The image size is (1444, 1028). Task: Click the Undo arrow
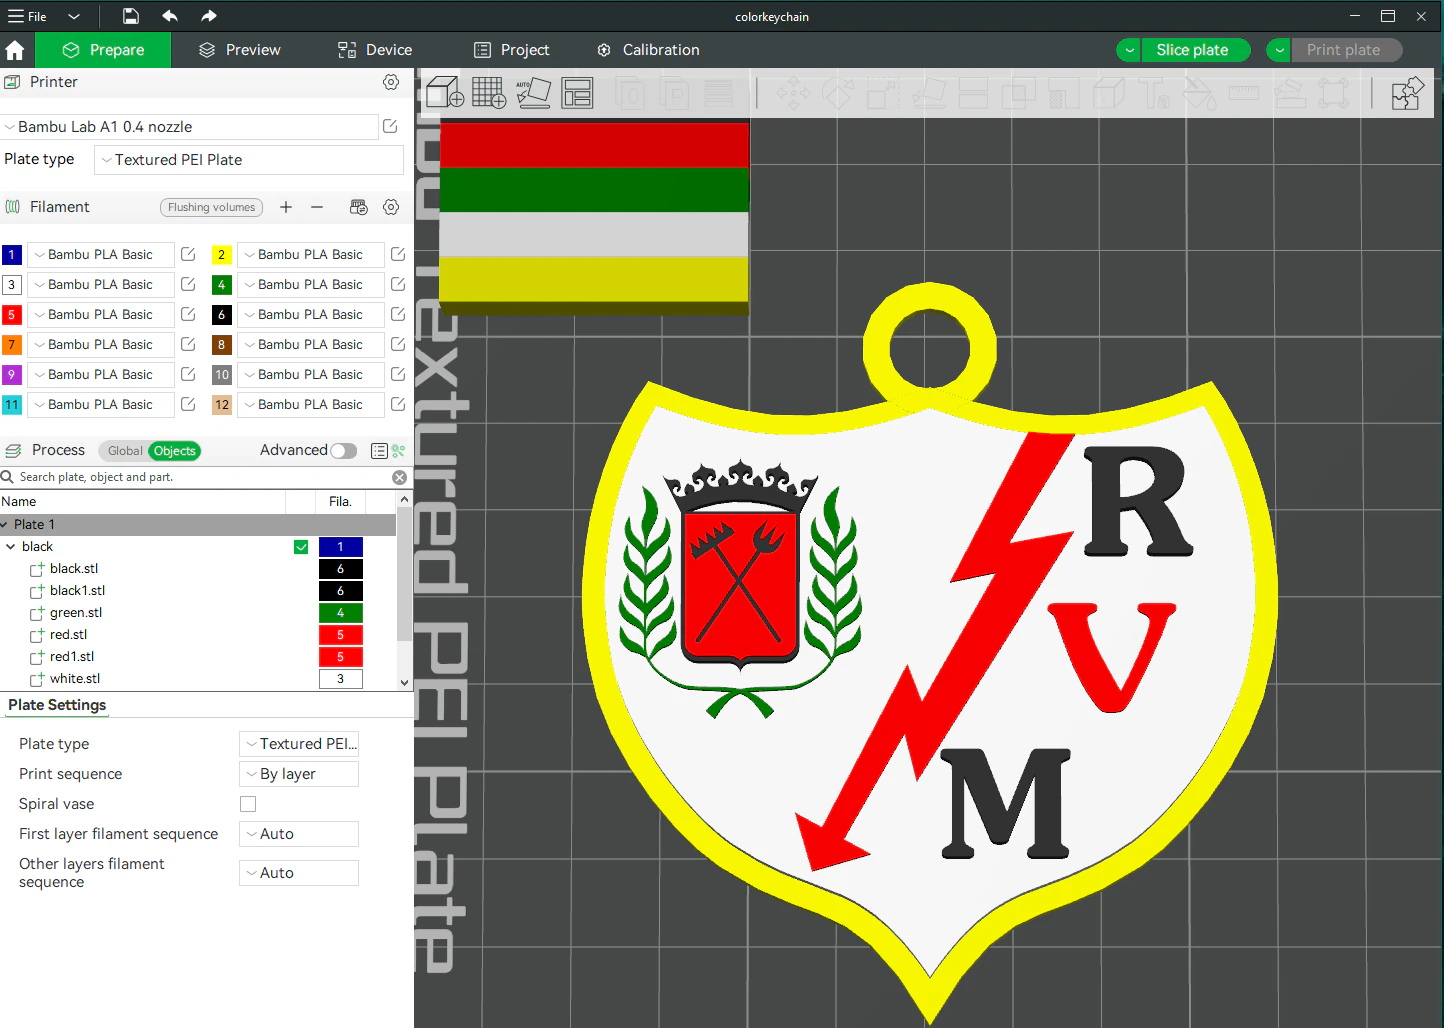(170, 16)
